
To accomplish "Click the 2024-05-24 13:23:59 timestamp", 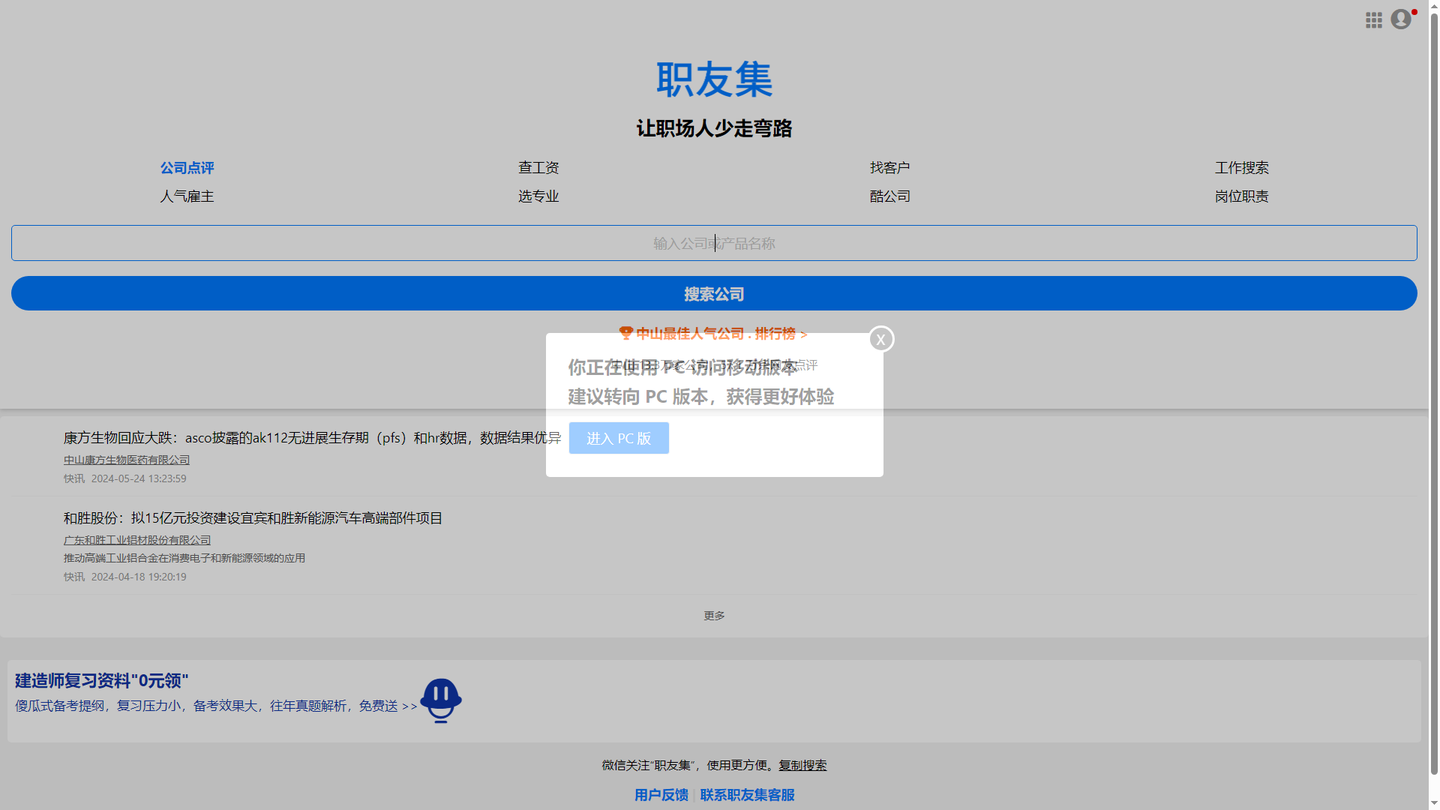I will (x=139, y=479).
